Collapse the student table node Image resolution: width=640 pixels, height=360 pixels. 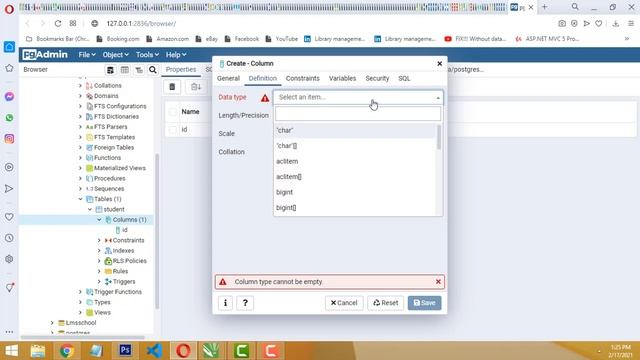coord(90,209)
